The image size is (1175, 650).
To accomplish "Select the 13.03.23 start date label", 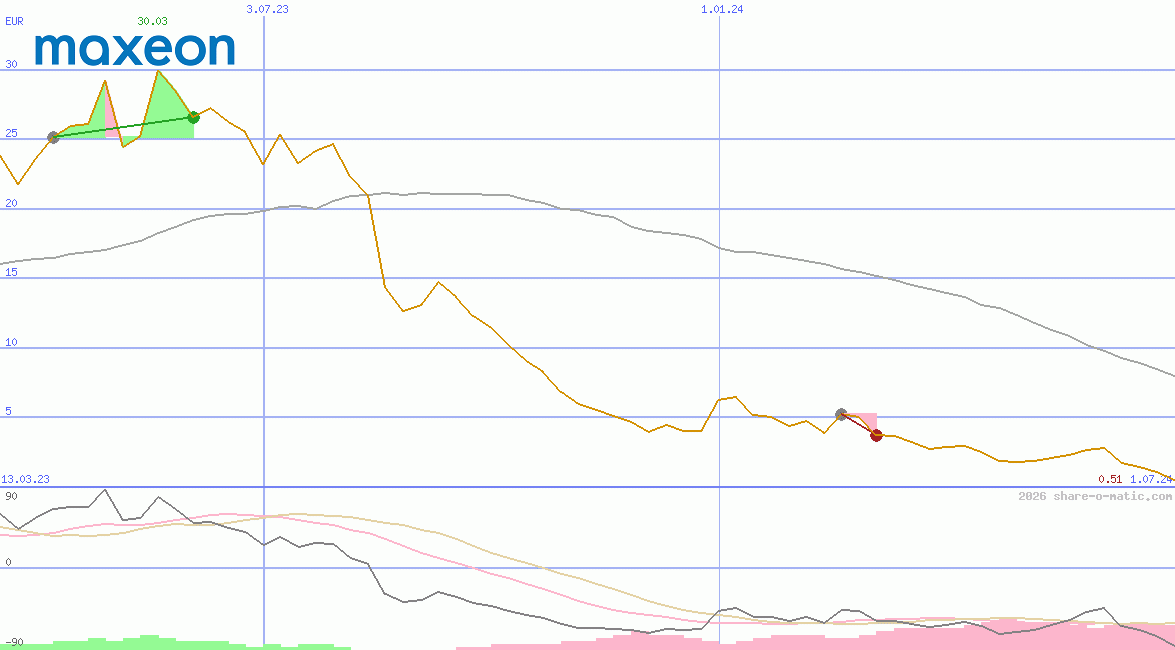I will pyautogui.click(x=24, y=479).
